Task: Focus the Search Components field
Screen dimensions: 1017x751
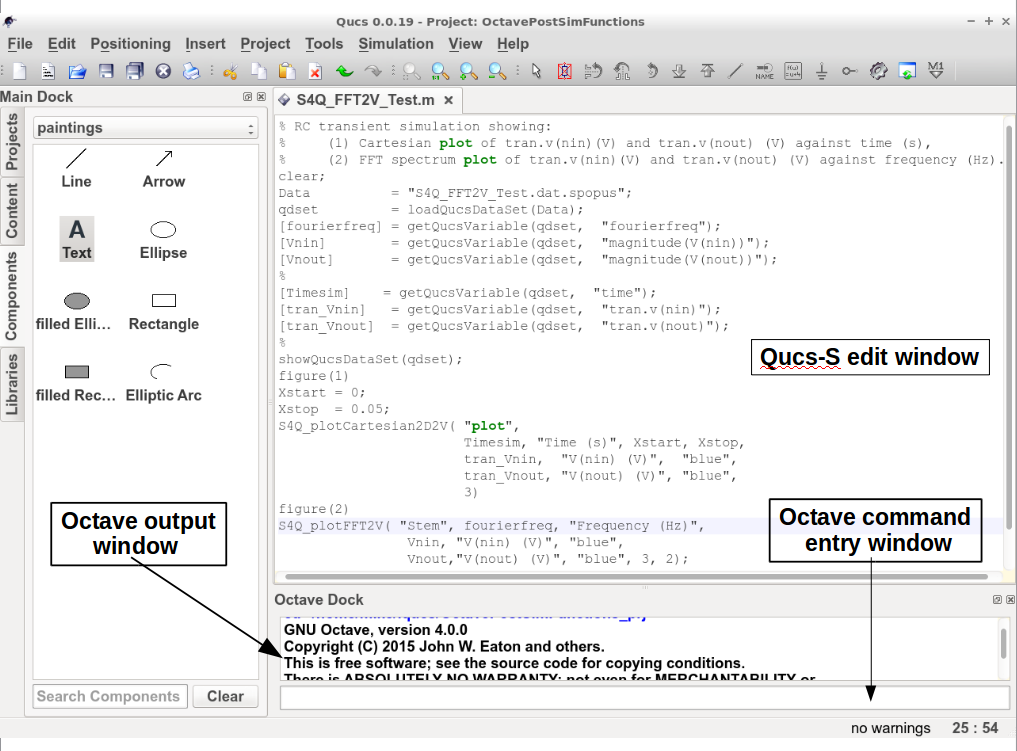Action: (x=110, y=697)
